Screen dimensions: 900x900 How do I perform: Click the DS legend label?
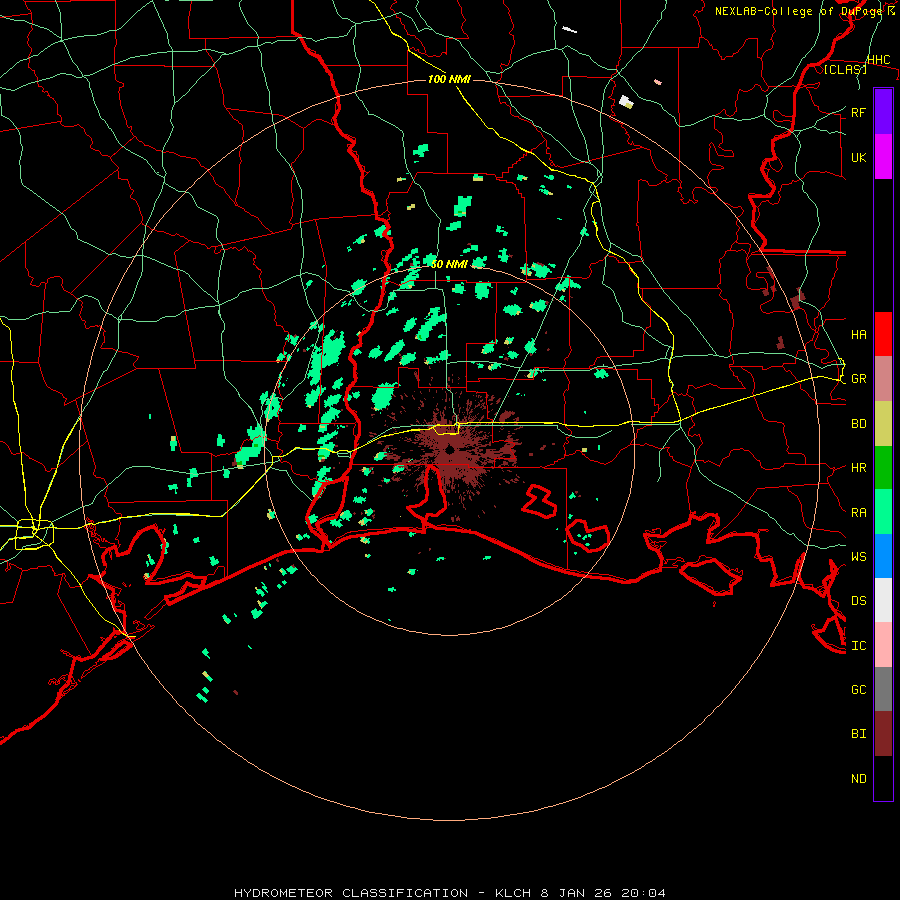click(858, 601)
